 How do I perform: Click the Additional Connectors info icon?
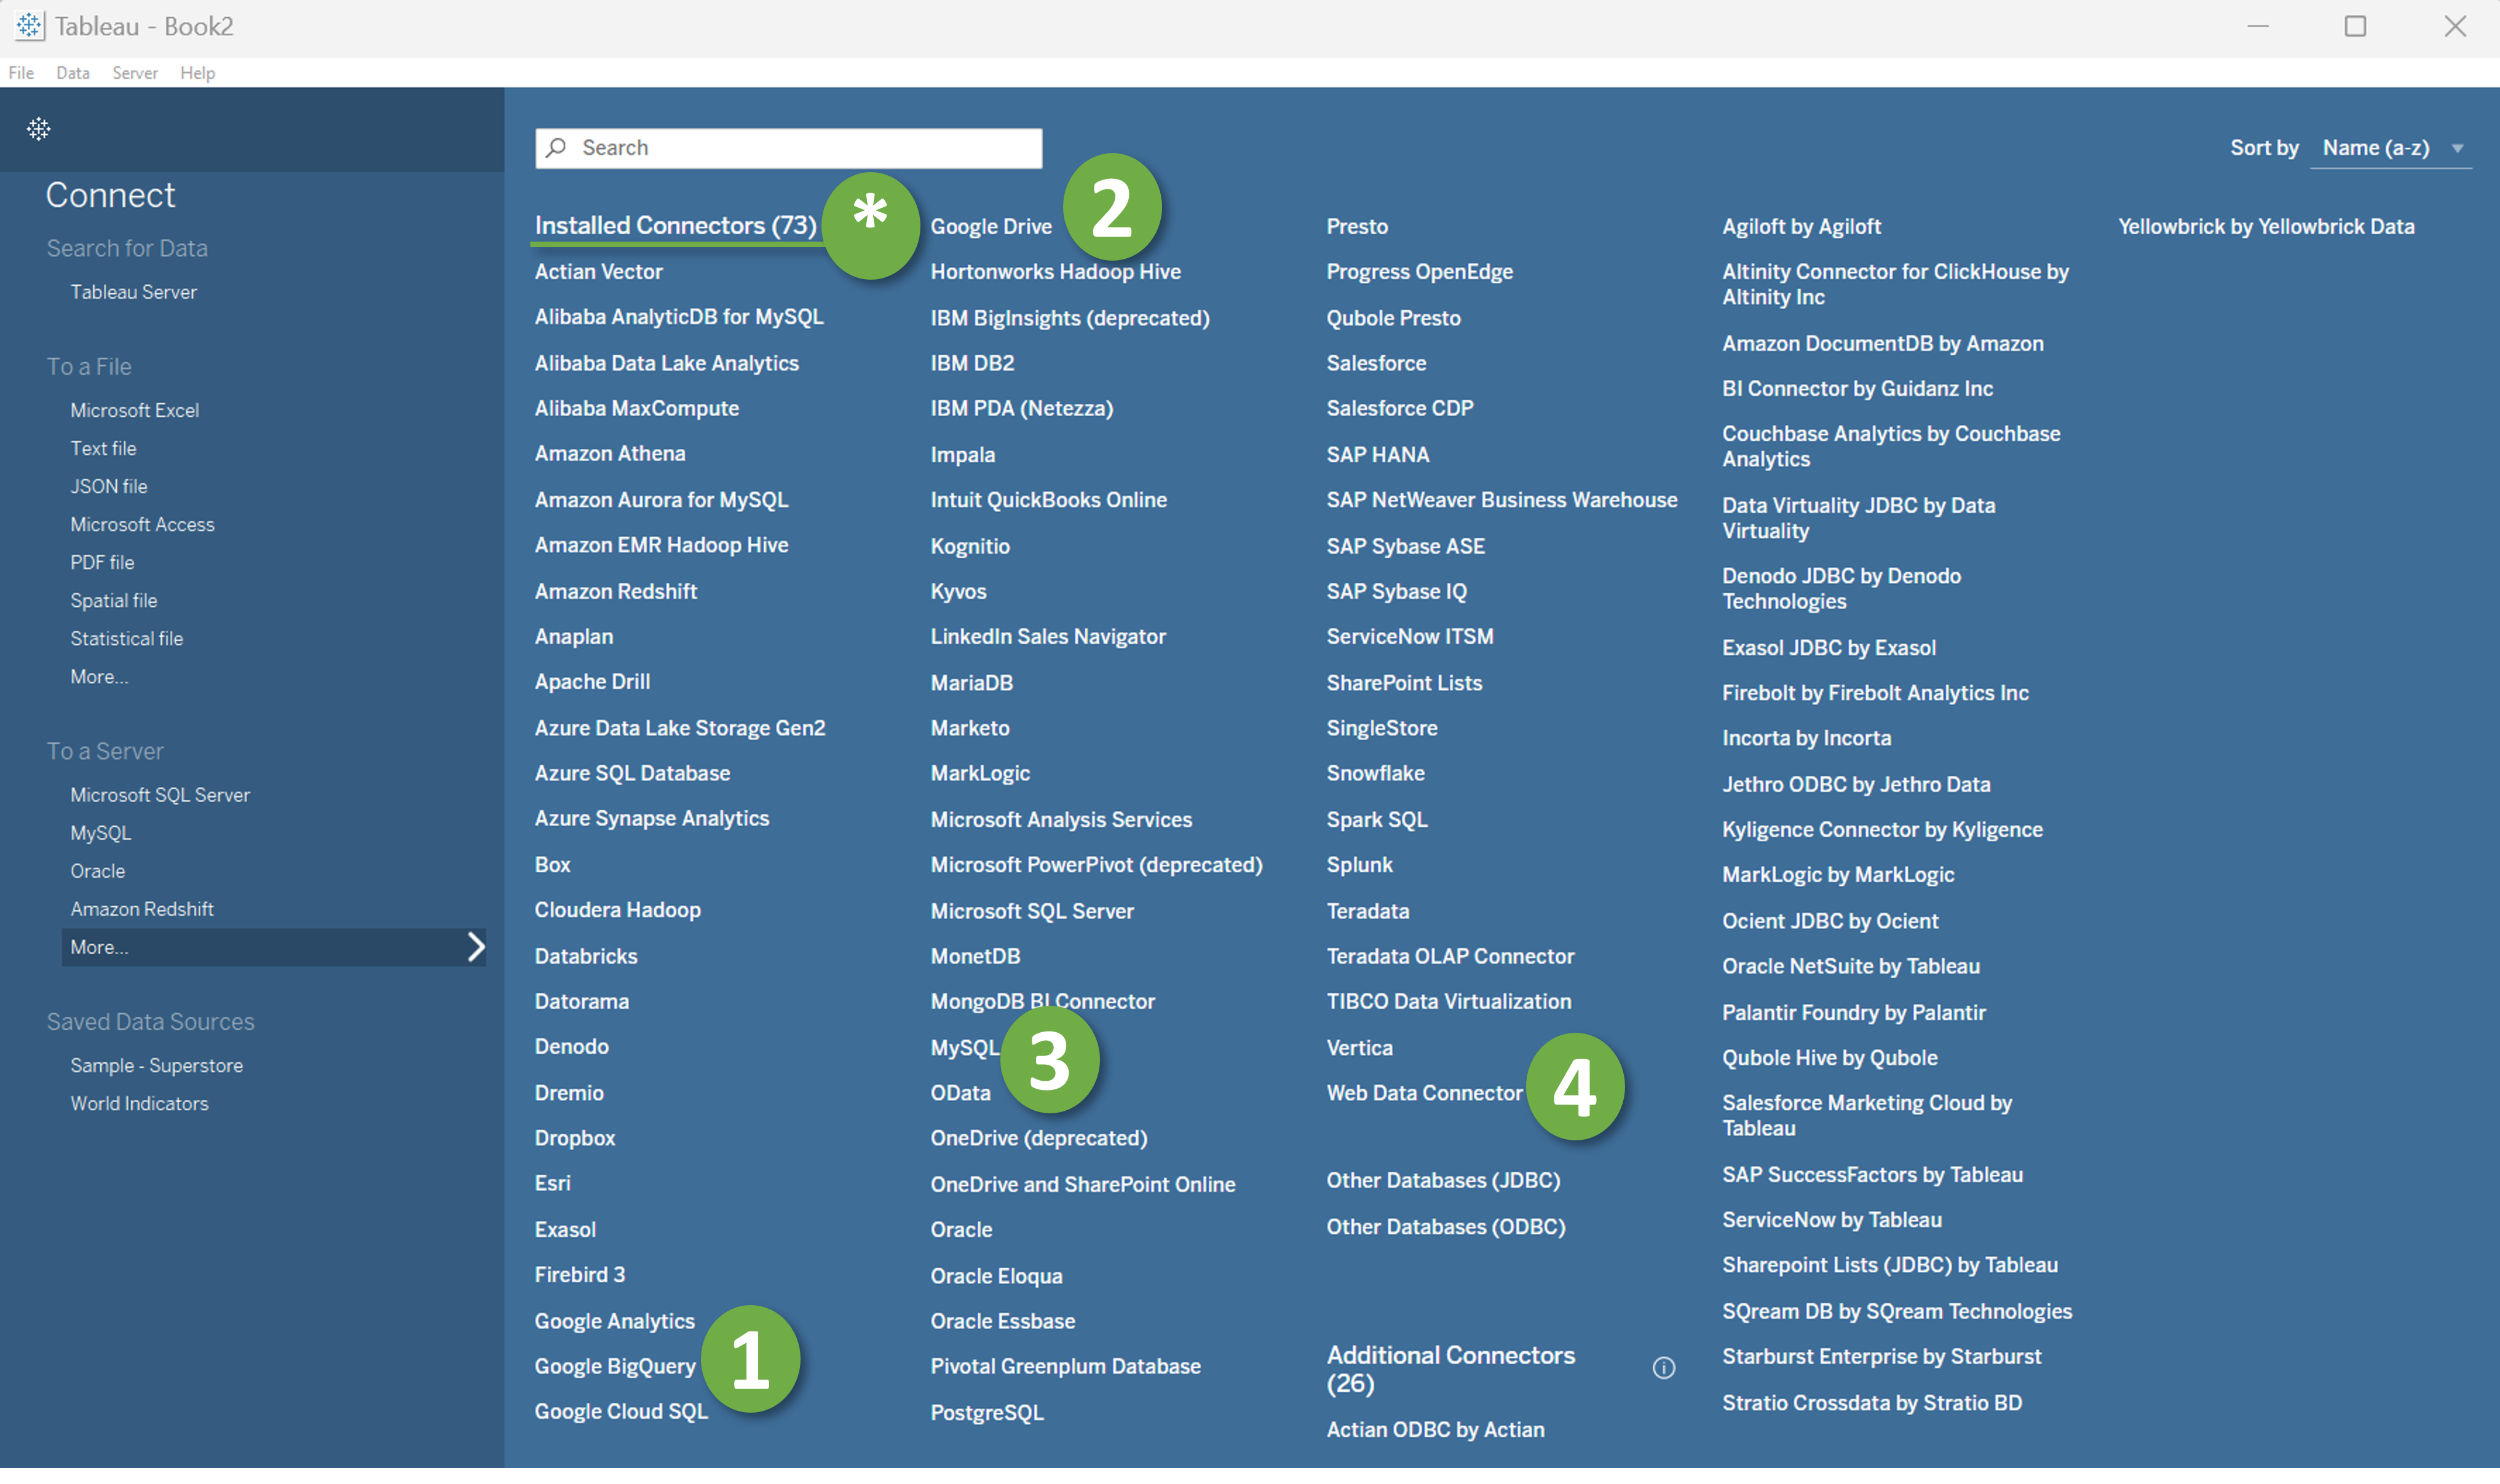1663,1368
